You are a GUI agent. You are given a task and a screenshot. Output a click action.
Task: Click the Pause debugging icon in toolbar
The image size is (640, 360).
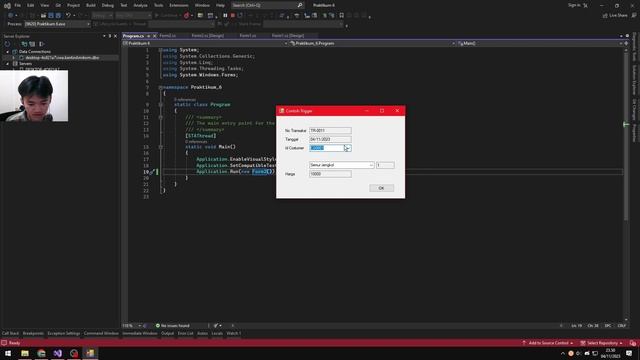tap(225, 16)
